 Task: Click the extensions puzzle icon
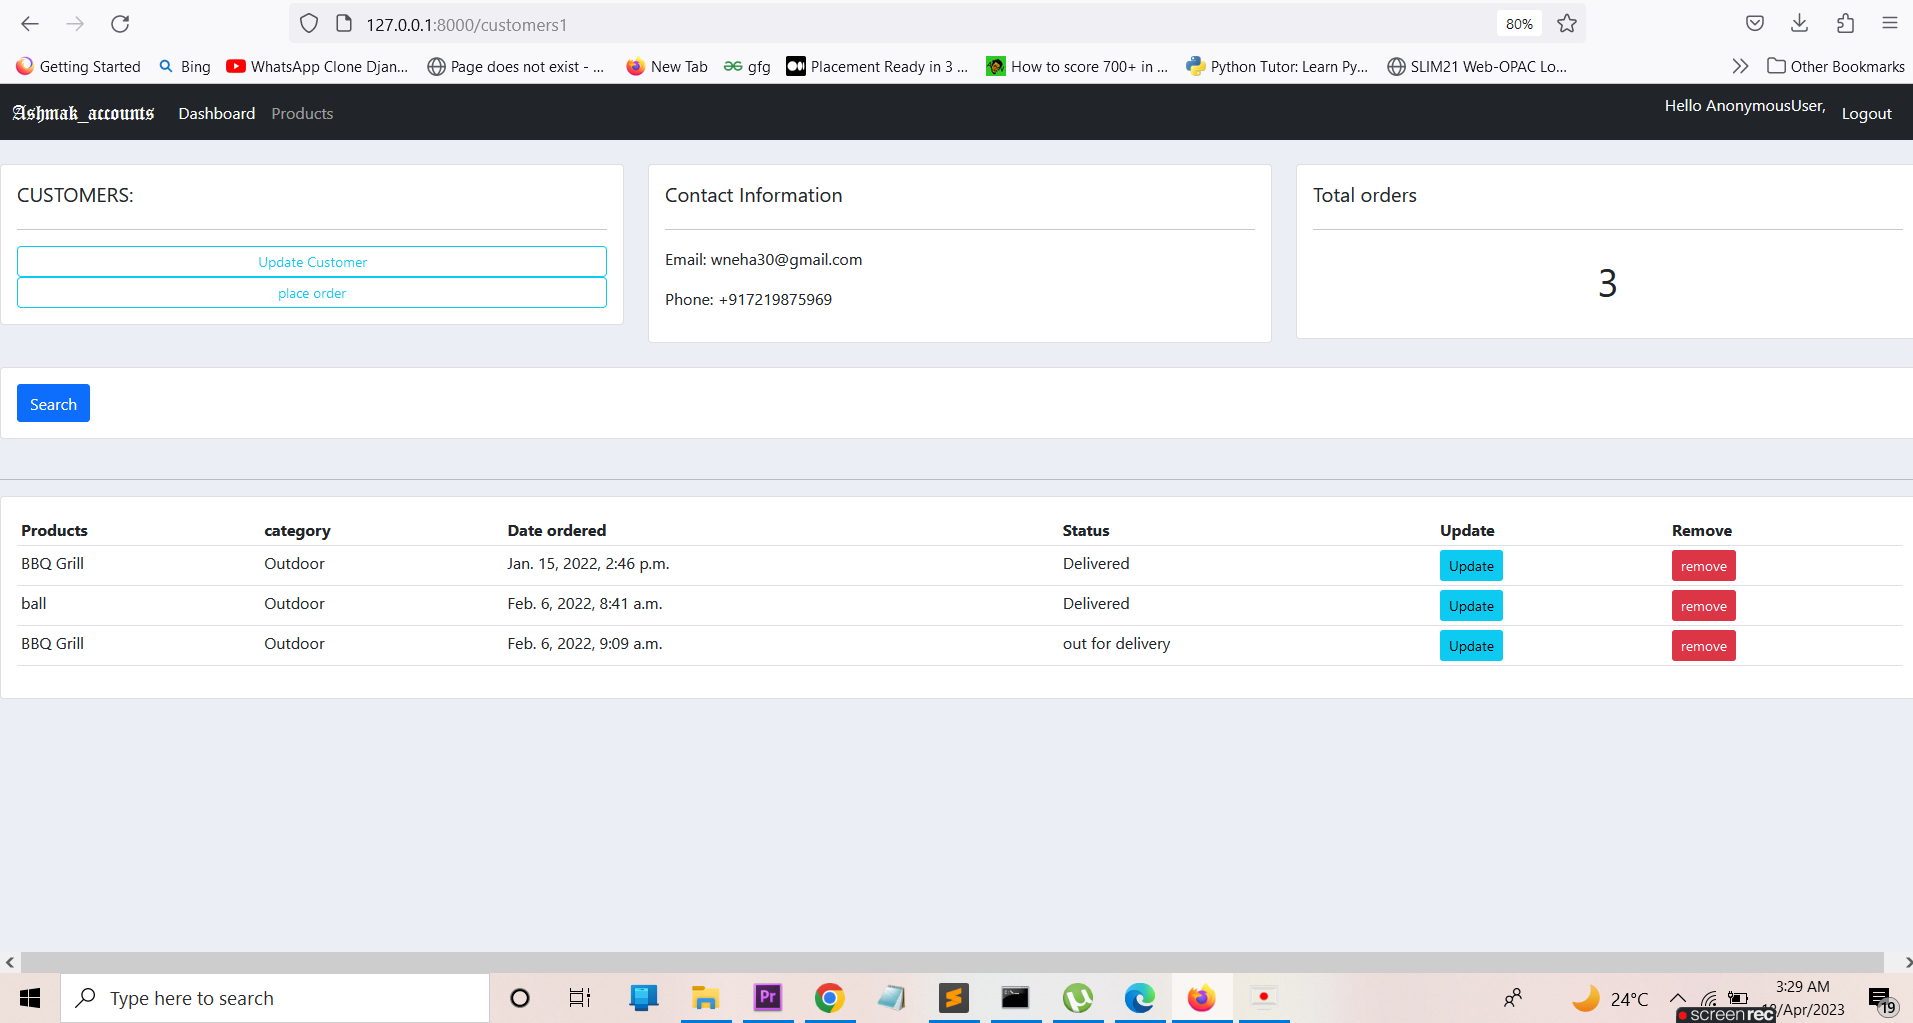pyautogui.click(x=1845, y=23)
